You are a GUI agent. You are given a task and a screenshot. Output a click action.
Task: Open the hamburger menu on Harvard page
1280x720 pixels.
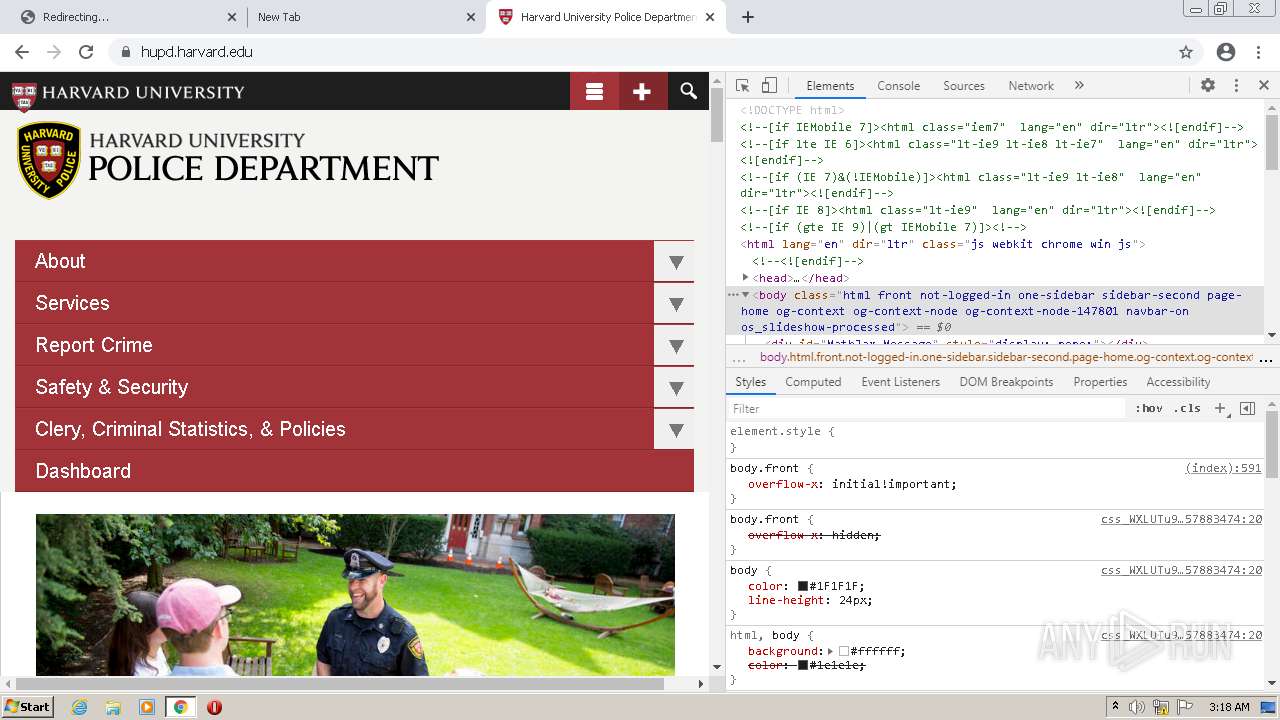tap(594, 91)
